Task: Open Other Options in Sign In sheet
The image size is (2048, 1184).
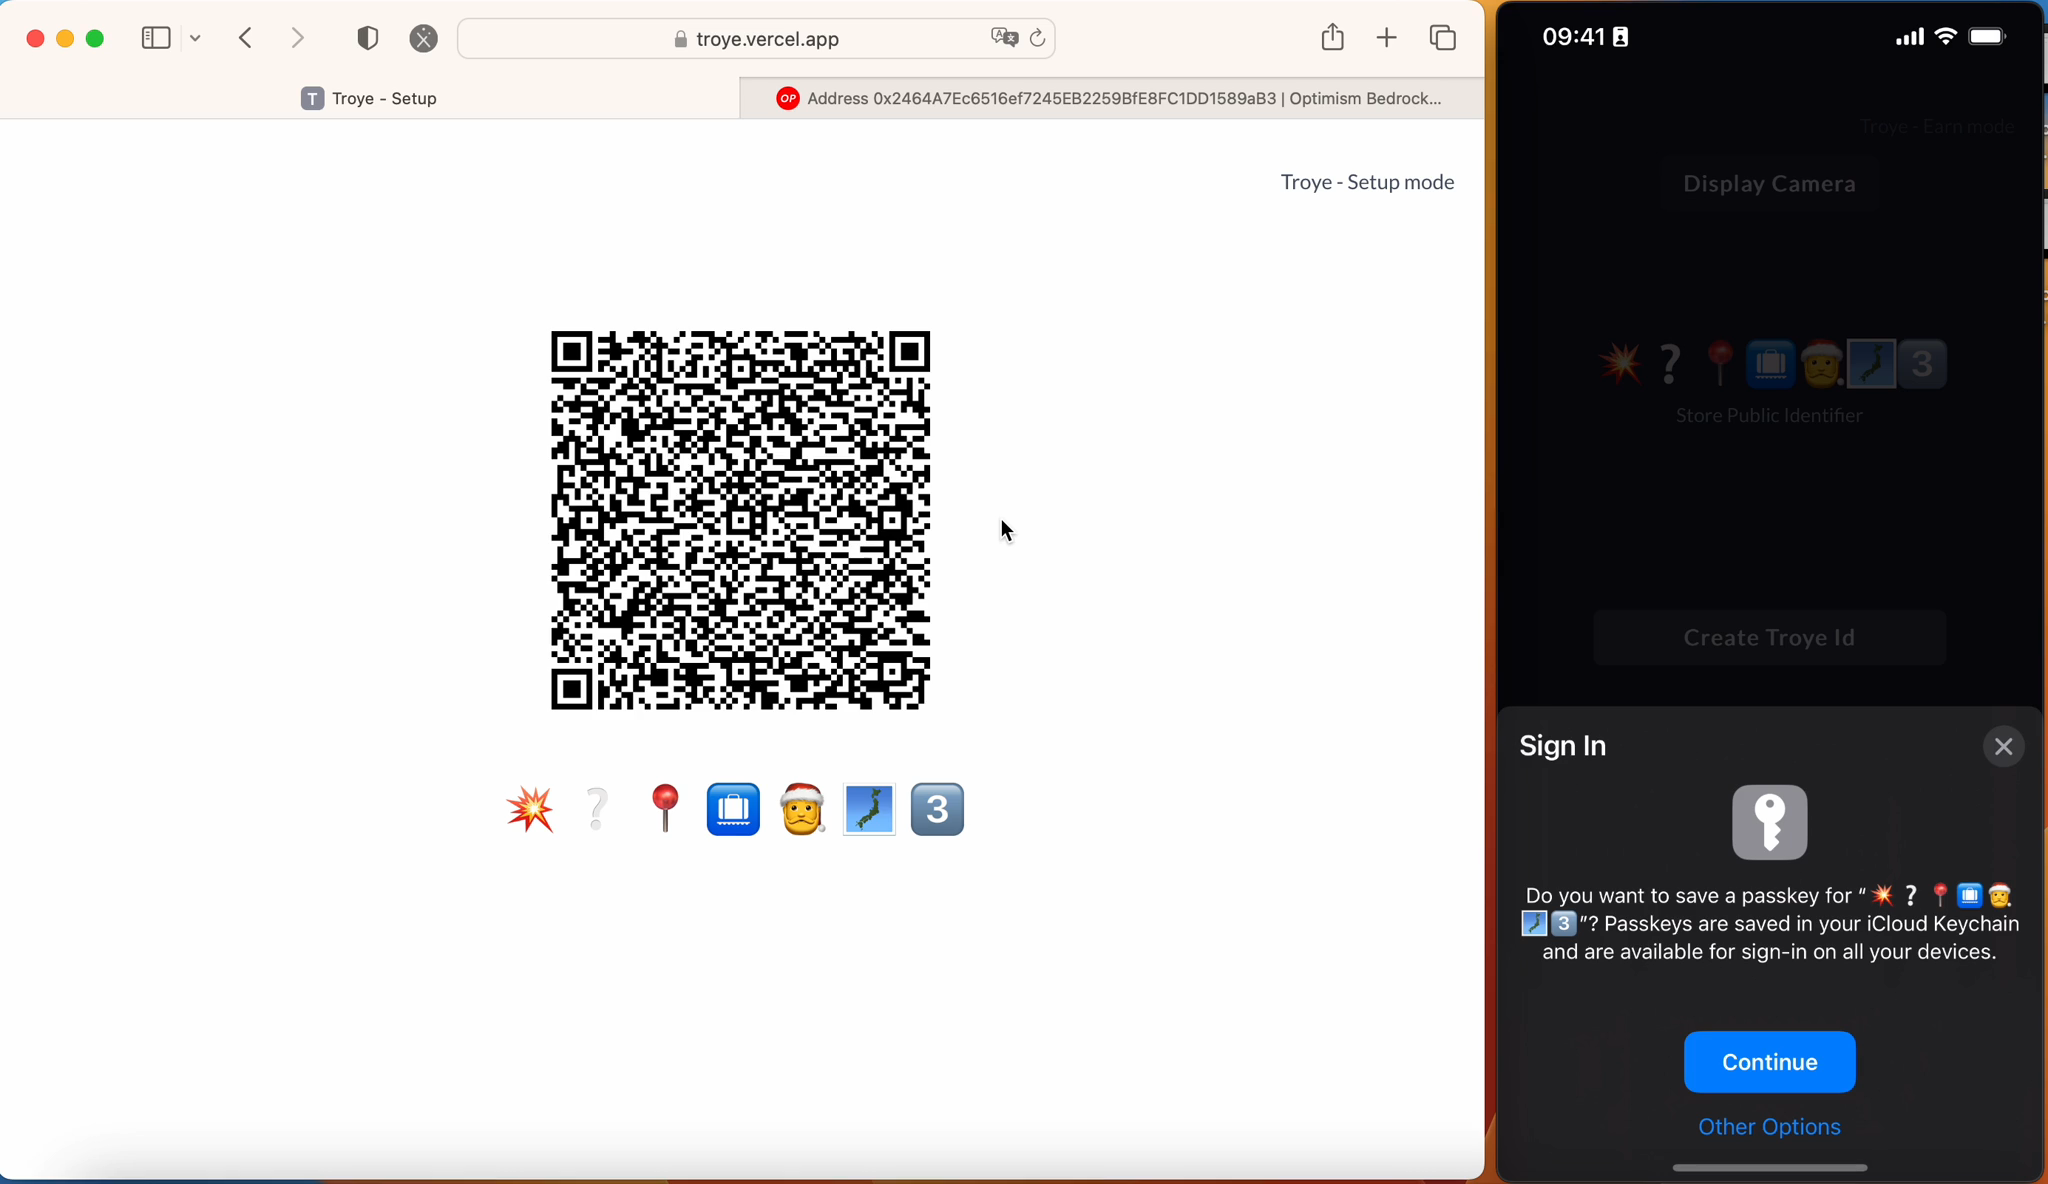Action: tap(1769, 1127)
